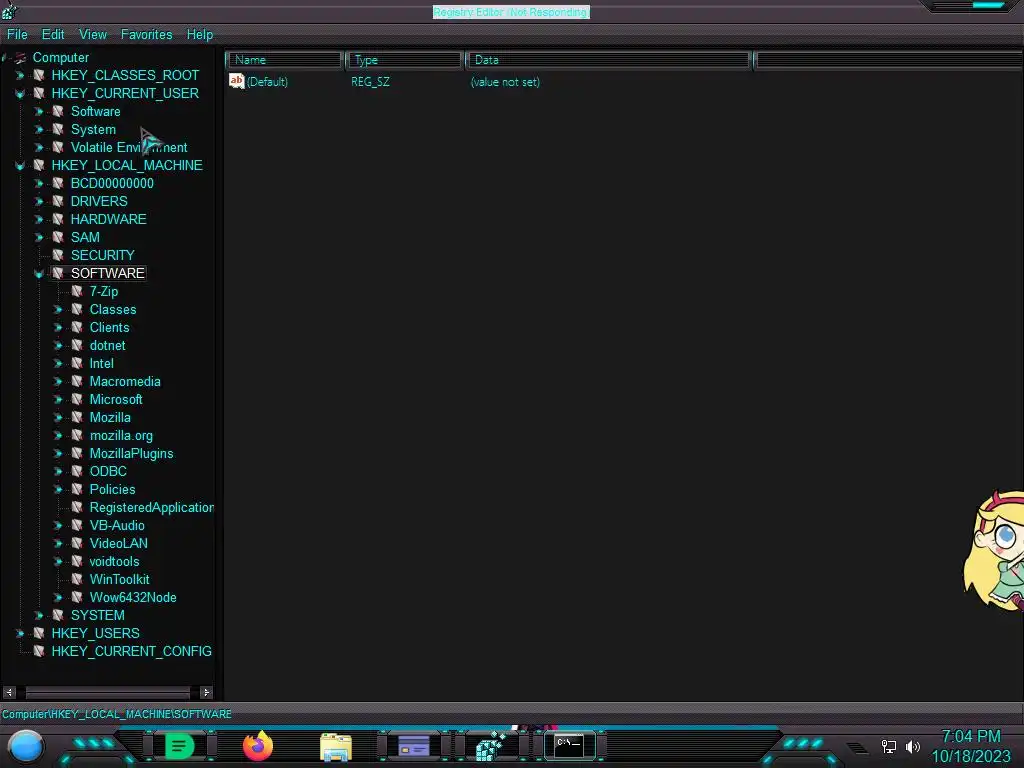
Task: Click the Mozilla key folder icon
Action: pyautogui.click(x=77, y=417)
